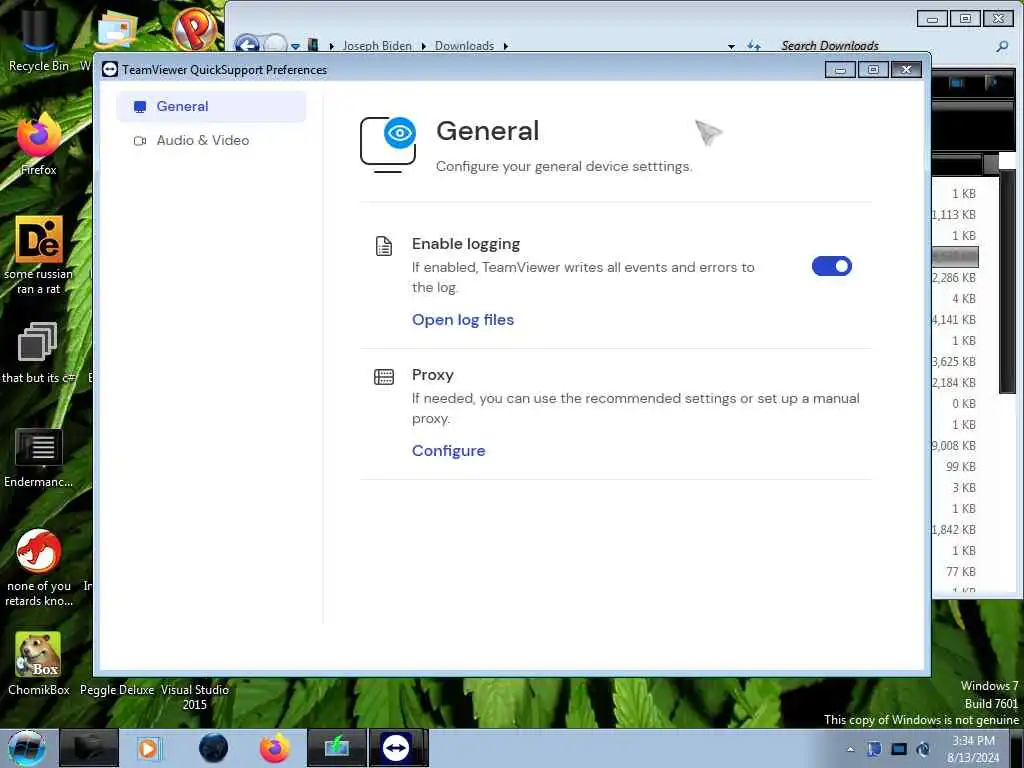The height and width of the screenshot is (768, 1024).
Task: Click the camera icon beside Audio & Video
Action: (x=139, y=140)
